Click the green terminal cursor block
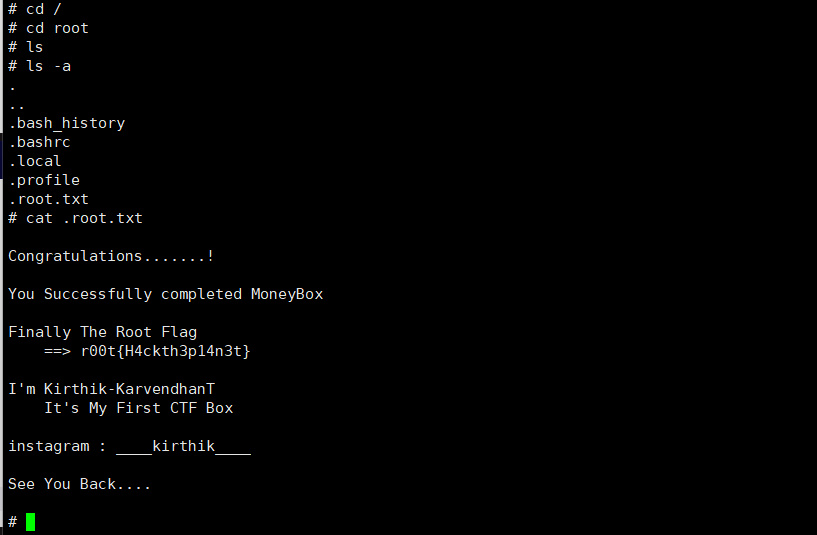Image resolution: width=817 pixels, height=535 pixels. [31, 522]
